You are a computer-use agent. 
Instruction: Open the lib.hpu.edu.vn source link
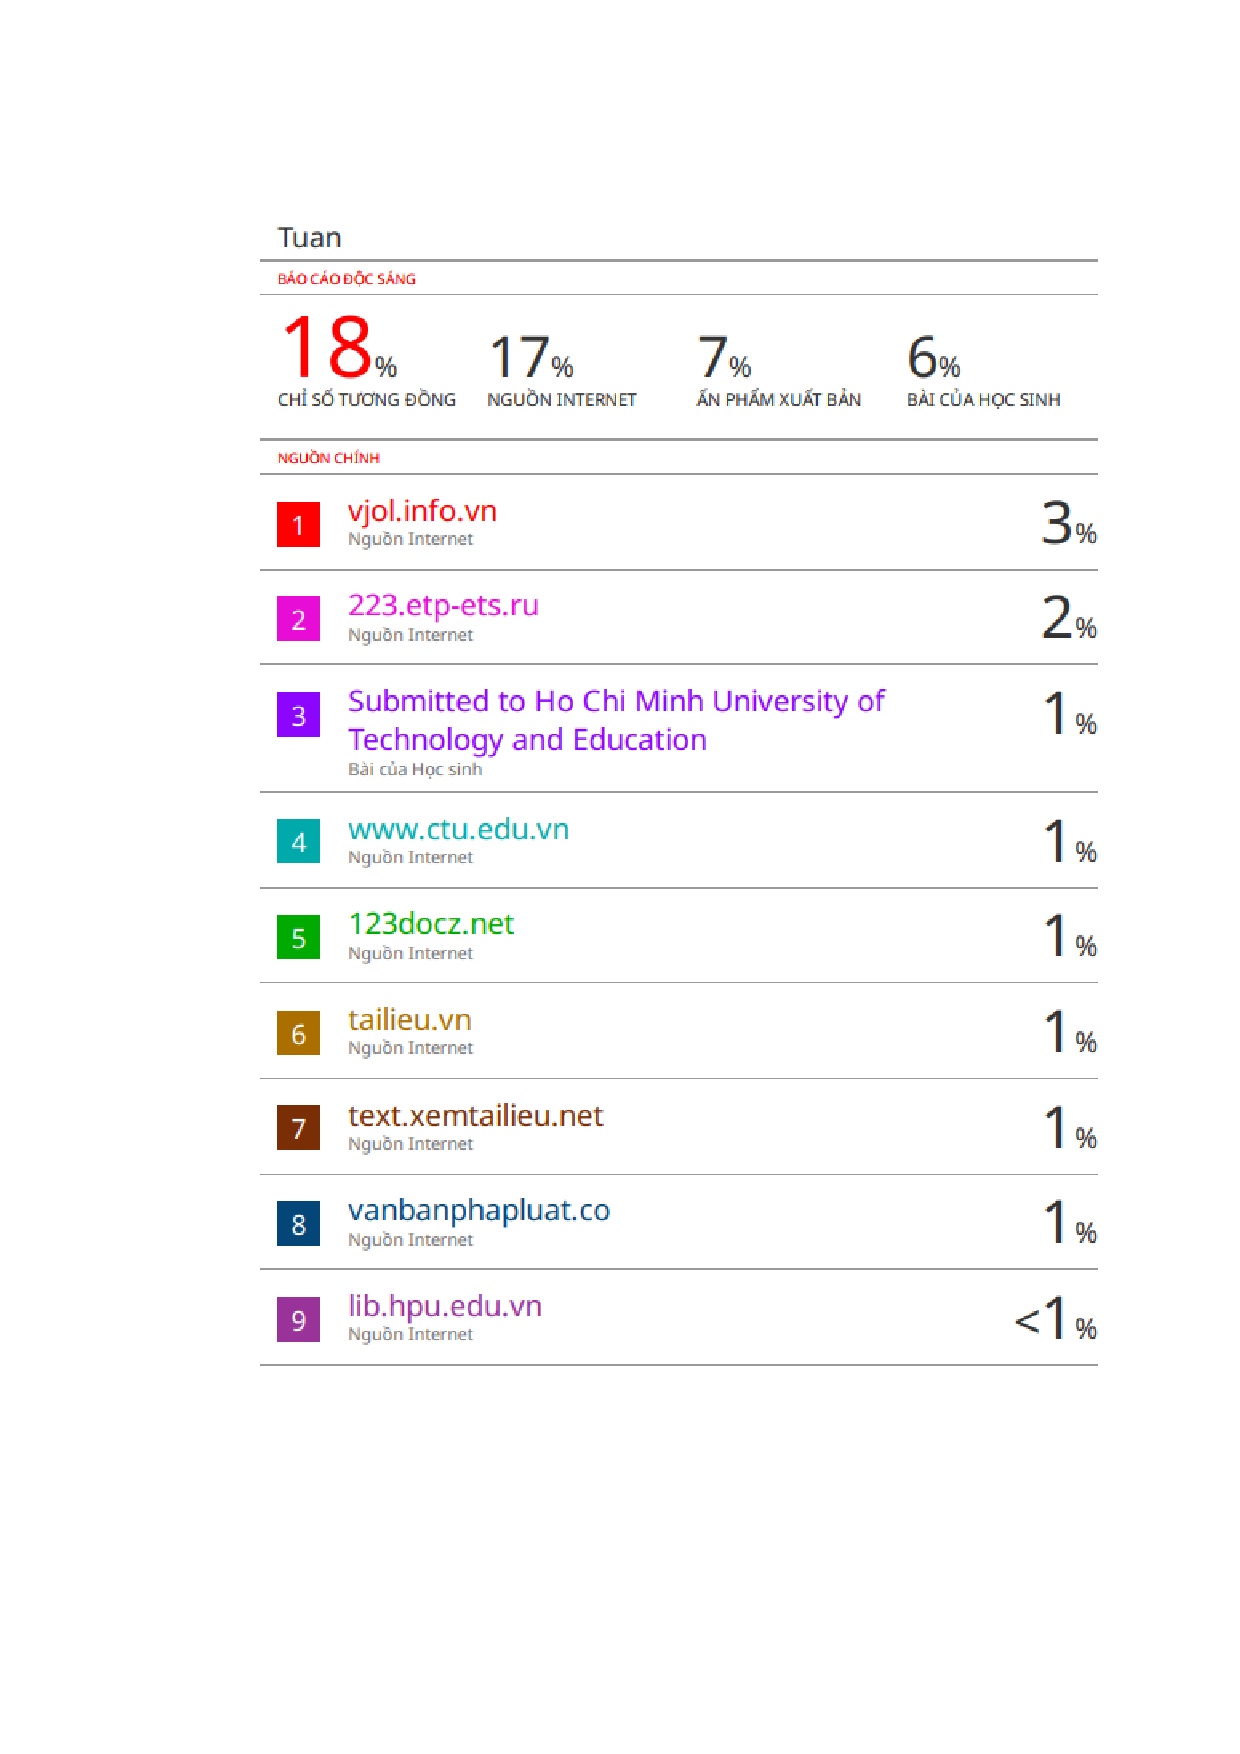coord(444,1306)
